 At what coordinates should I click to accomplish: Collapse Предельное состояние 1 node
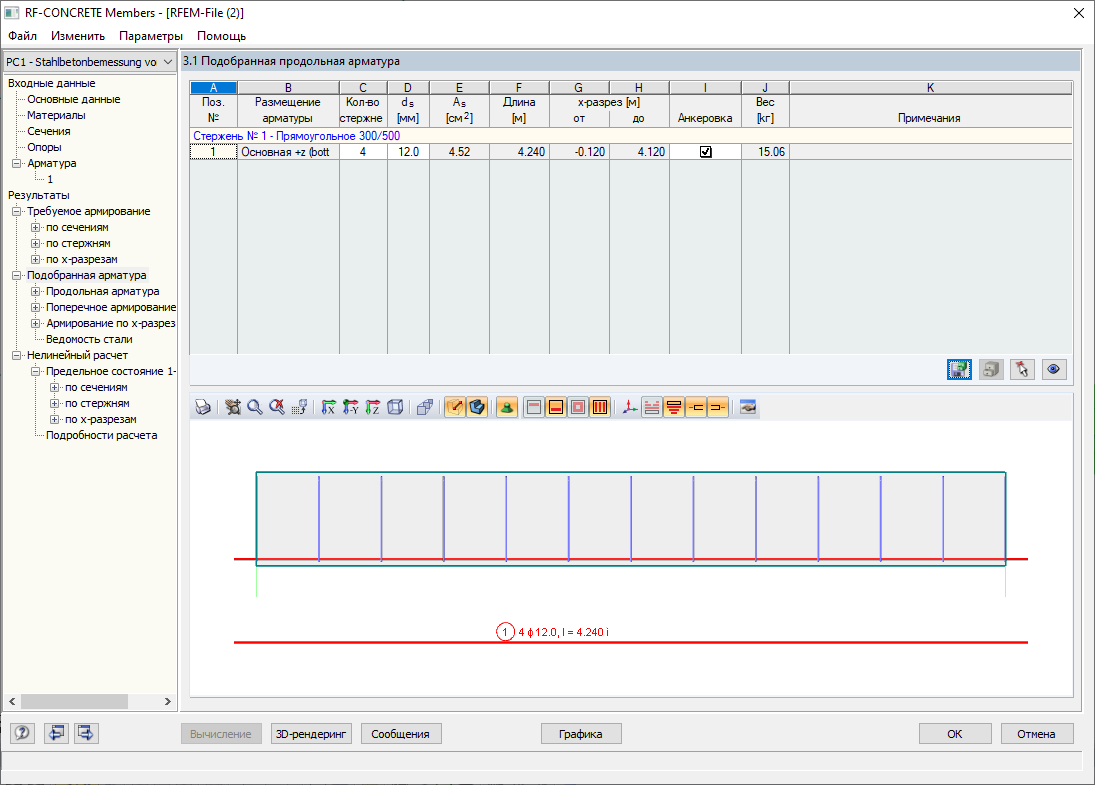[x=36, y=372]
